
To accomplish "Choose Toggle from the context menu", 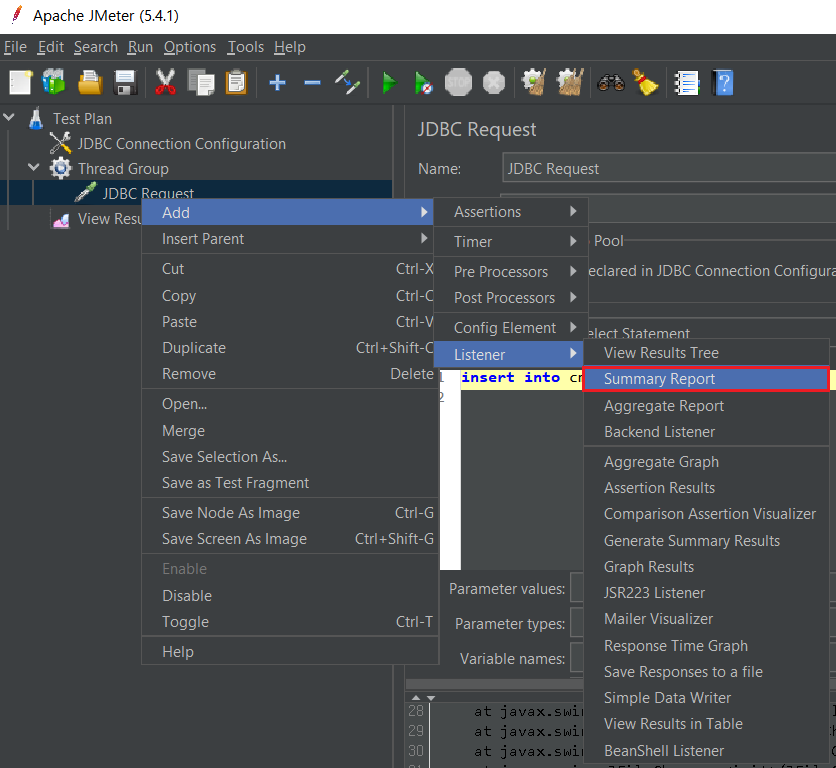I will click(x=290, y=621).
